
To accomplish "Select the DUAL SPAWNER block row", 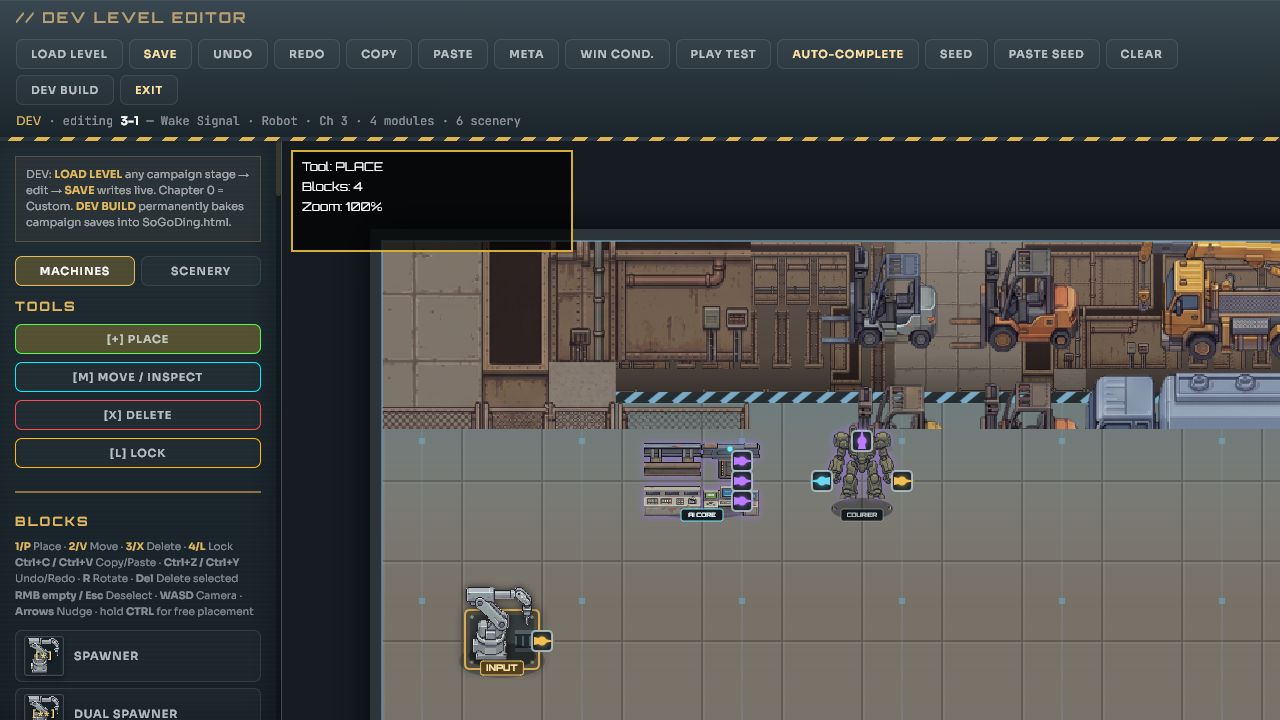I will click(x=138, y=705).
